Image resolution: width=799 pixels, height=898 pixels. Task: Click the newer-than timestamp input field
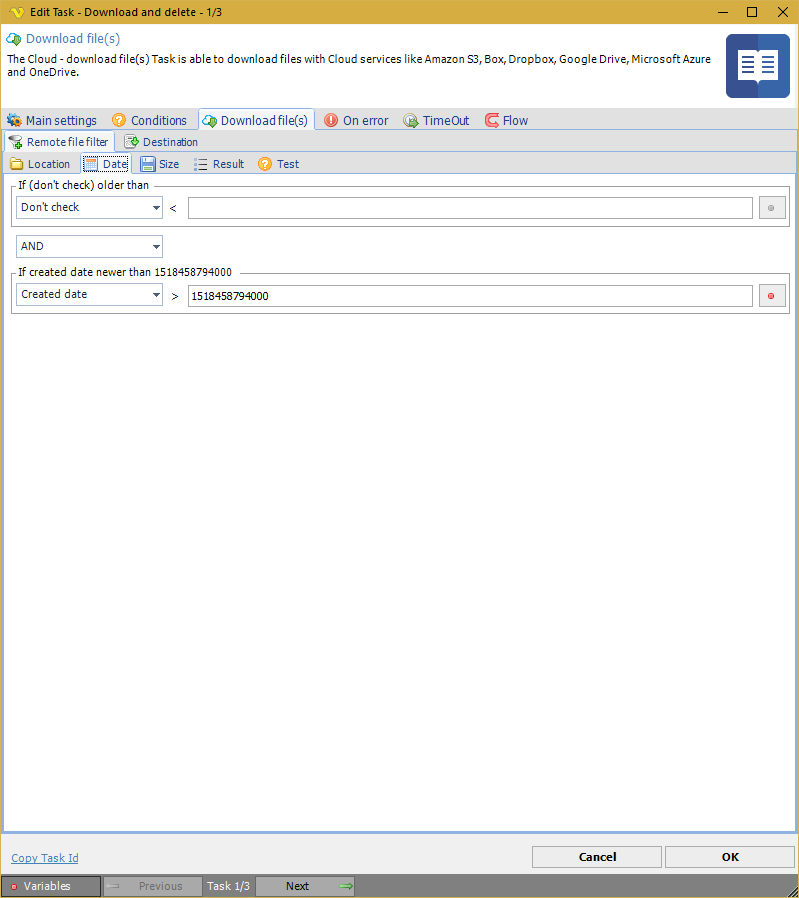(x=470, y=296)
